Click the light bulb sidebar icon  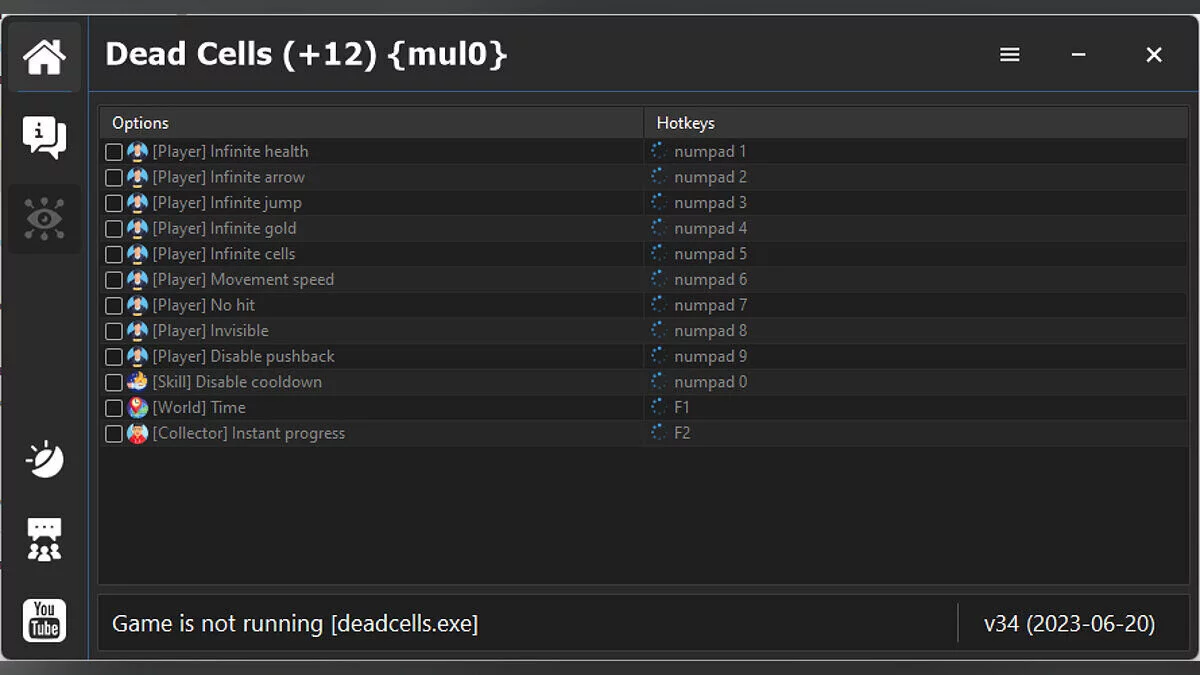coord(44,459)
